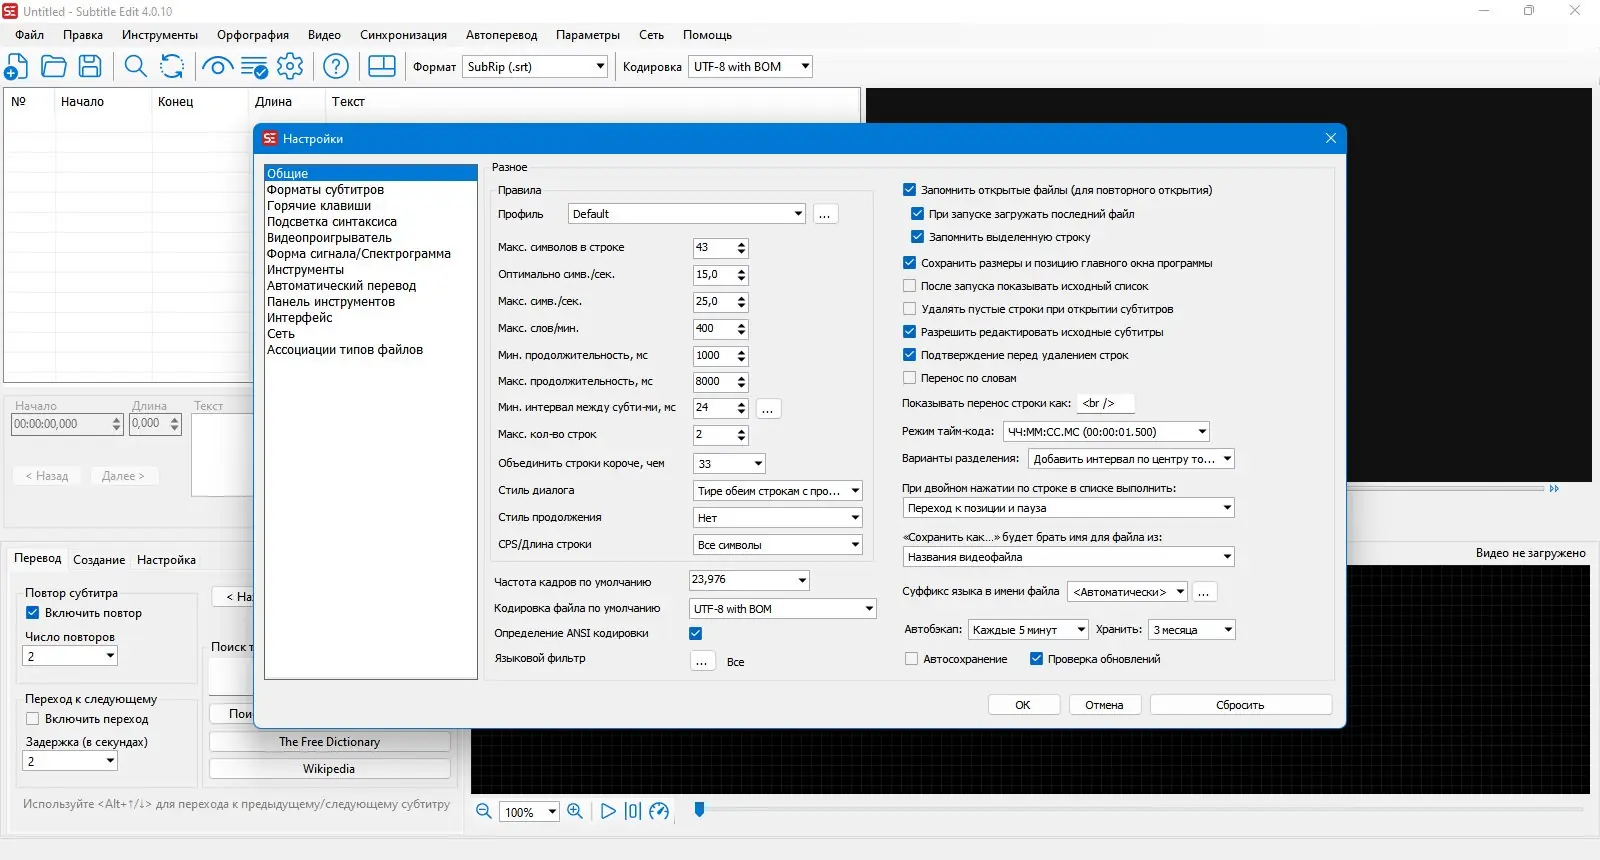Select Горячие клавиши in the settings list
The height and width of the screenshot is (860, 1600).
pos(319,206)
